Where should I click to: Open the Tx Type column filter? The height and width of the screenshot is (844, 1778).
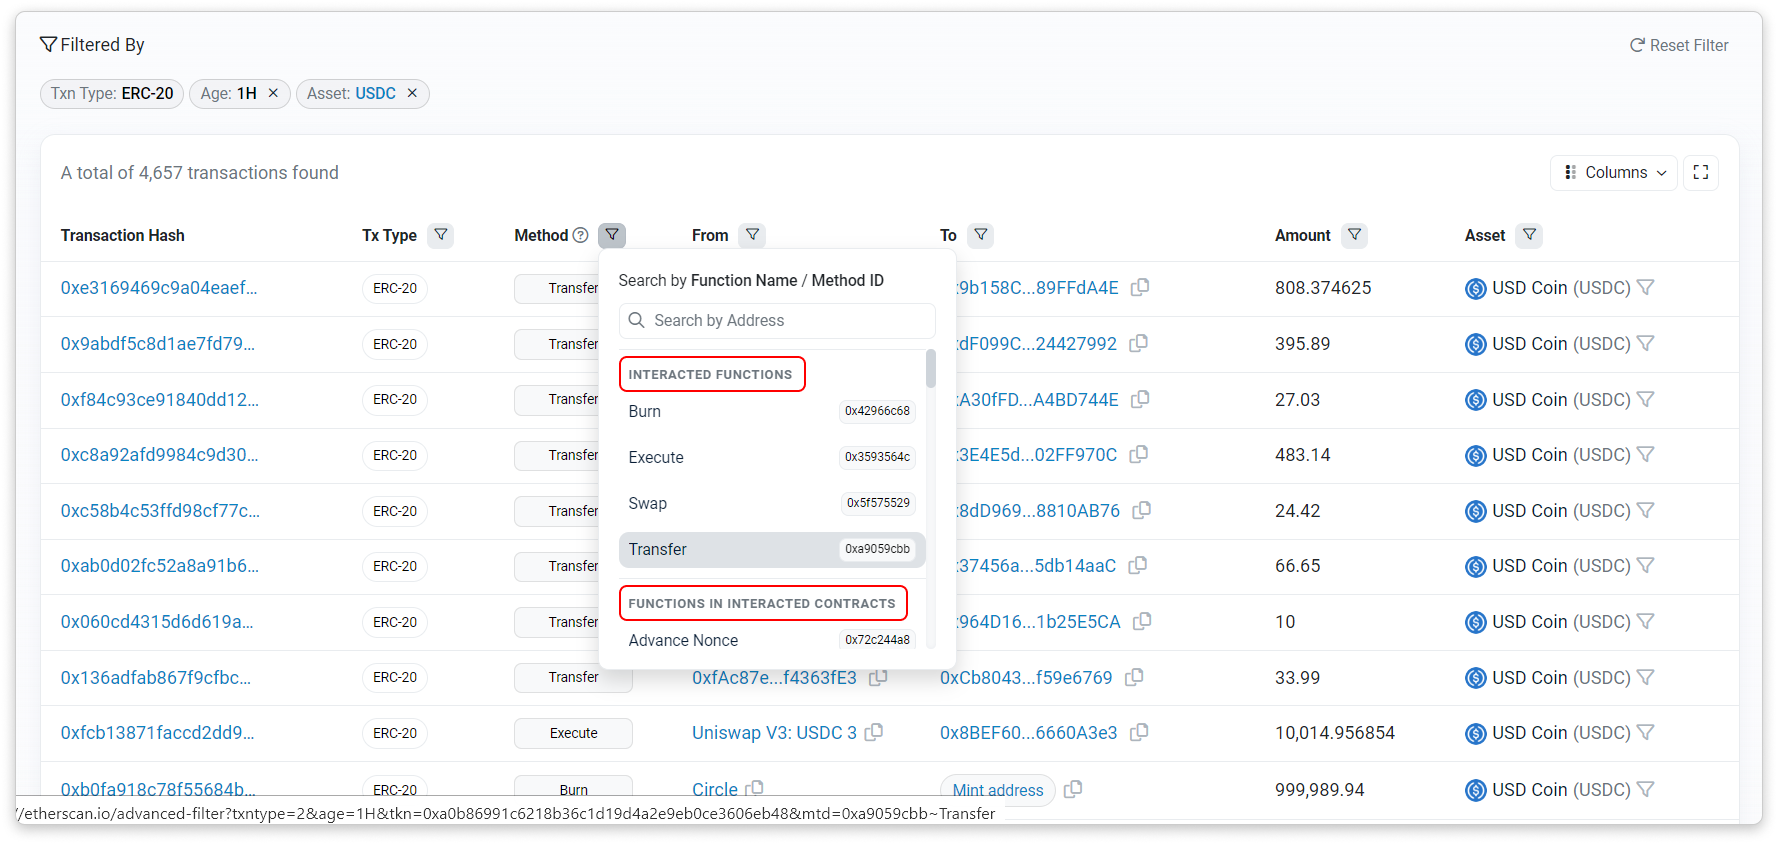click(440, 235)
